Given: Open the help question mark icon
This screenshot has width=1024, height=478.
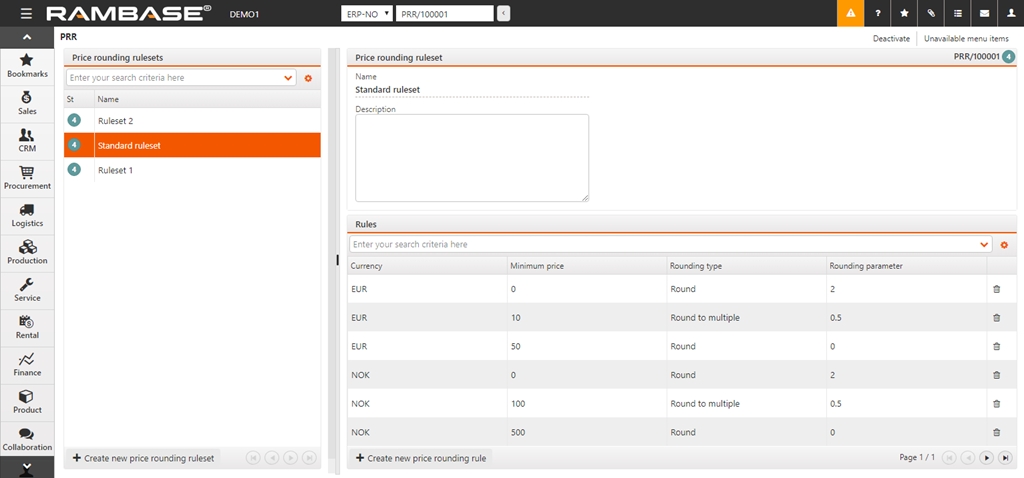Looking at the screenshot, I should click(877, 13).
